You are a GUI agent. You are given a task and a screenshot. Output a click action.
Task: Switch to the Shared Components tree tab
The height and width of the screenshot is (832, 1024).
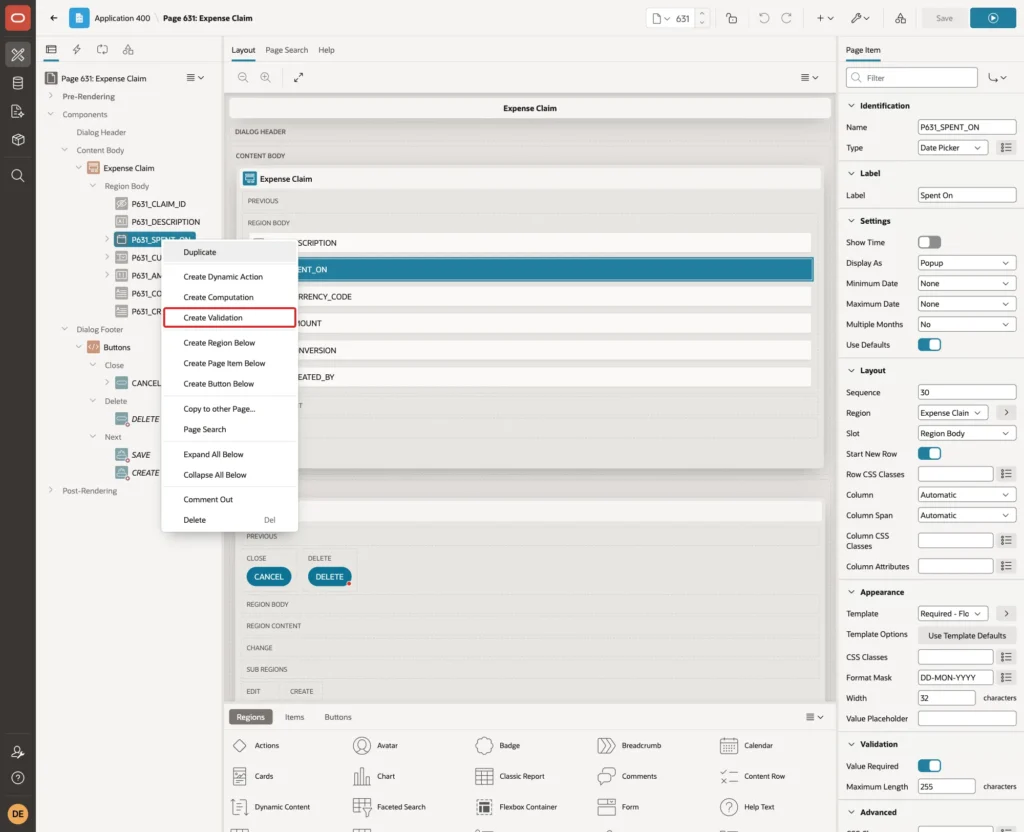(128, 50)
